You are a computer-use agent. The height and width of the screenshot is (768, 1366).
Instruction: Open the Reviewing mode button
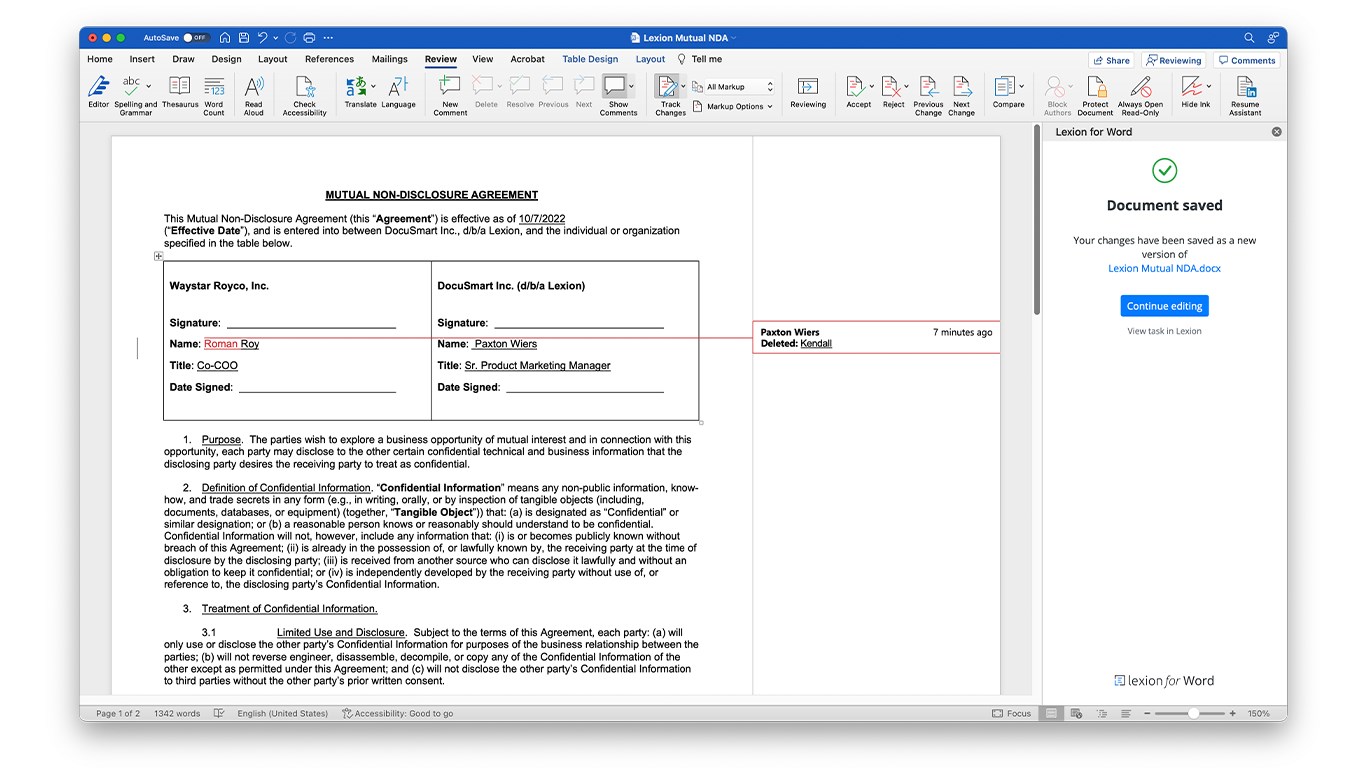1174,60
